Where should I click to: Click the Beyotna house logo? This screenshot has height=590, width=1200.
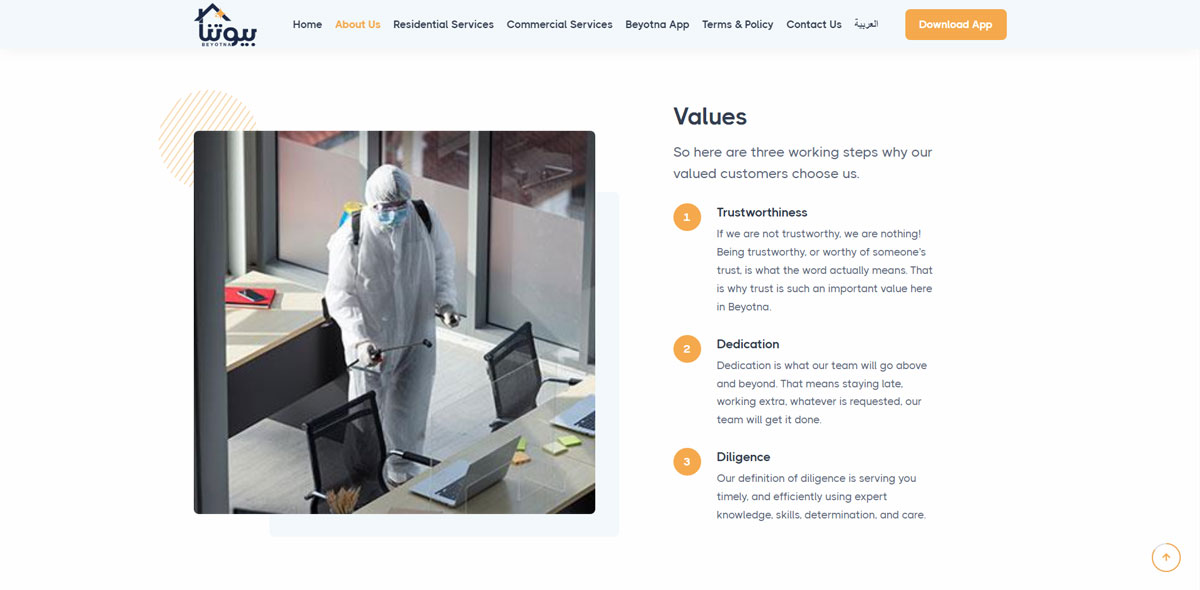pos(225,25)
